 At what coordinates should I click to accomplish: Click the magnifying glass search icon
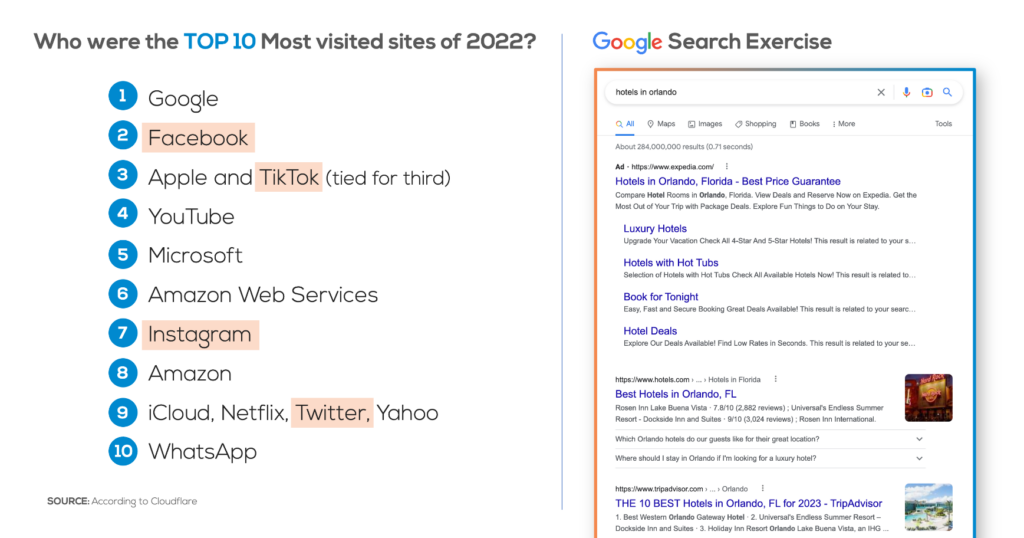click(948, 93)
